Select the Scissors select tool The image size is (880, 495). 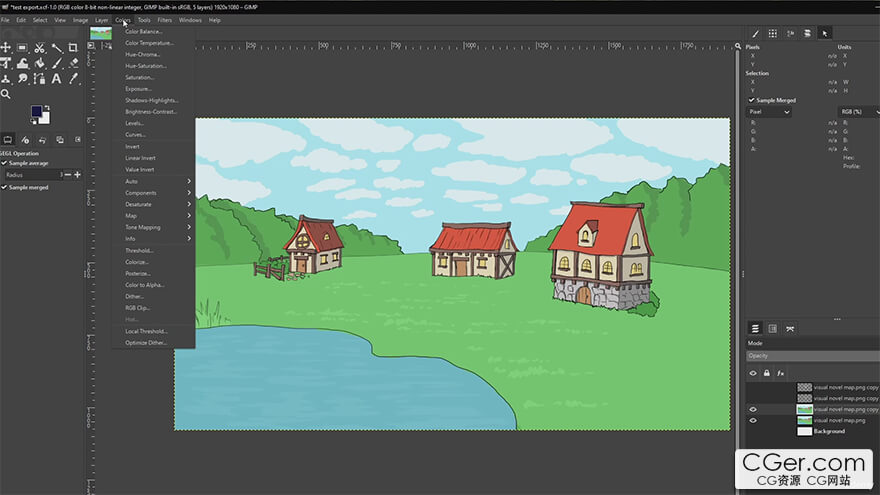tap(39, 48)
